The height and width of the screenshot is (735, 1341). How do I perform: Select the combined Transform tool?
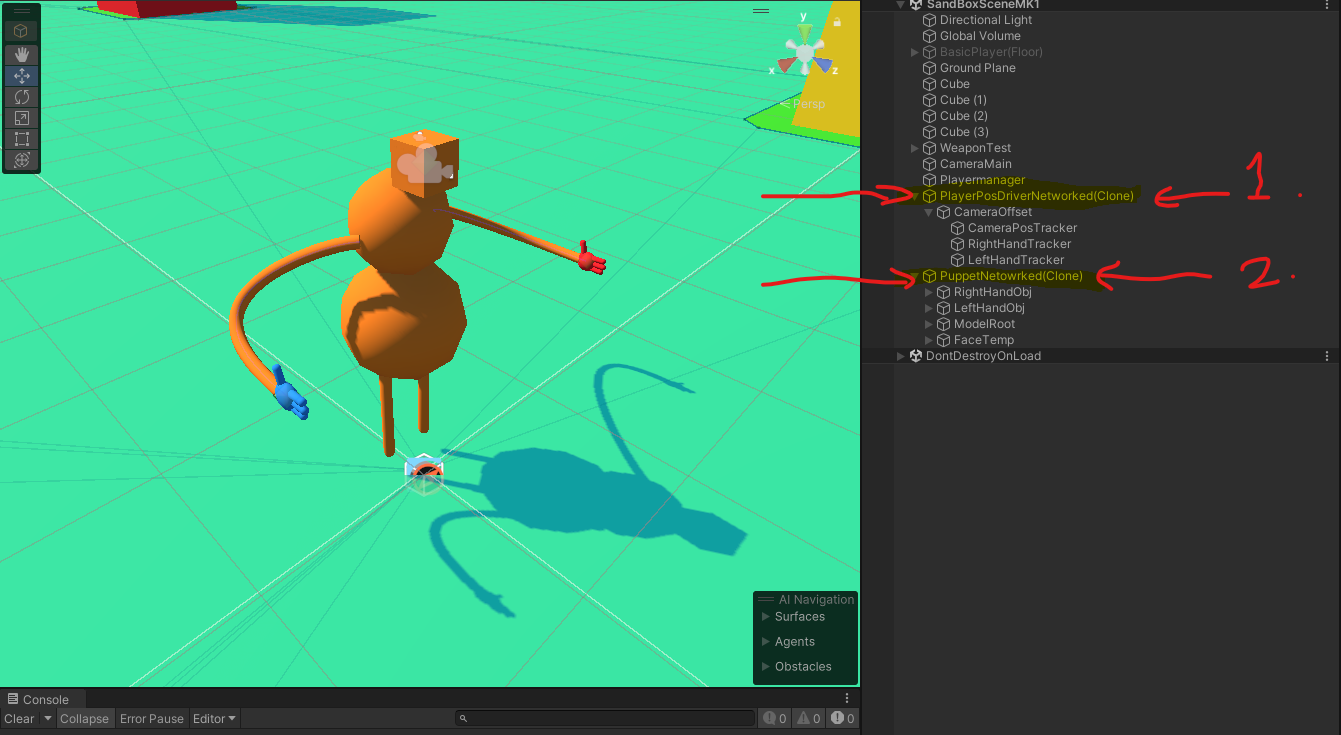(21, 160)
